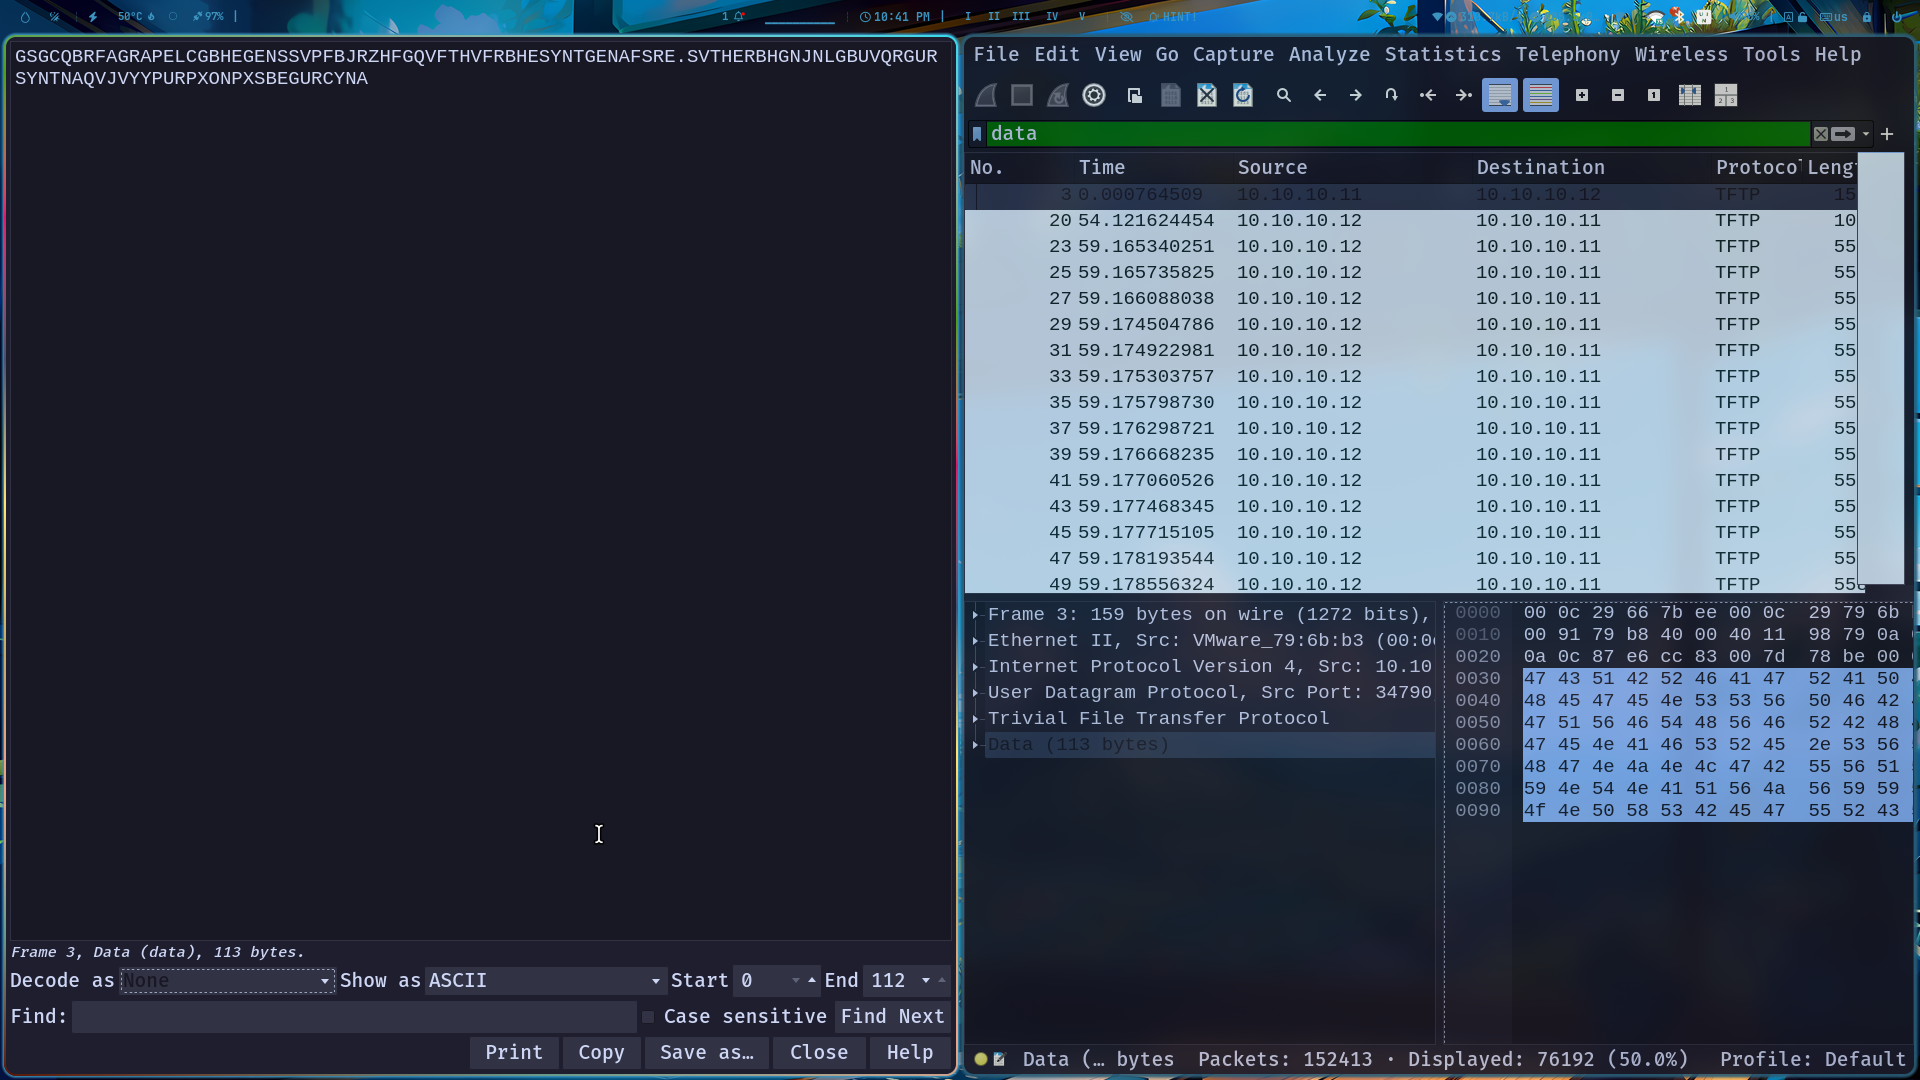Click the Profile: Default status entry
The height and width of the screenshot is (1080, 1920).
click(1812, 1059)
